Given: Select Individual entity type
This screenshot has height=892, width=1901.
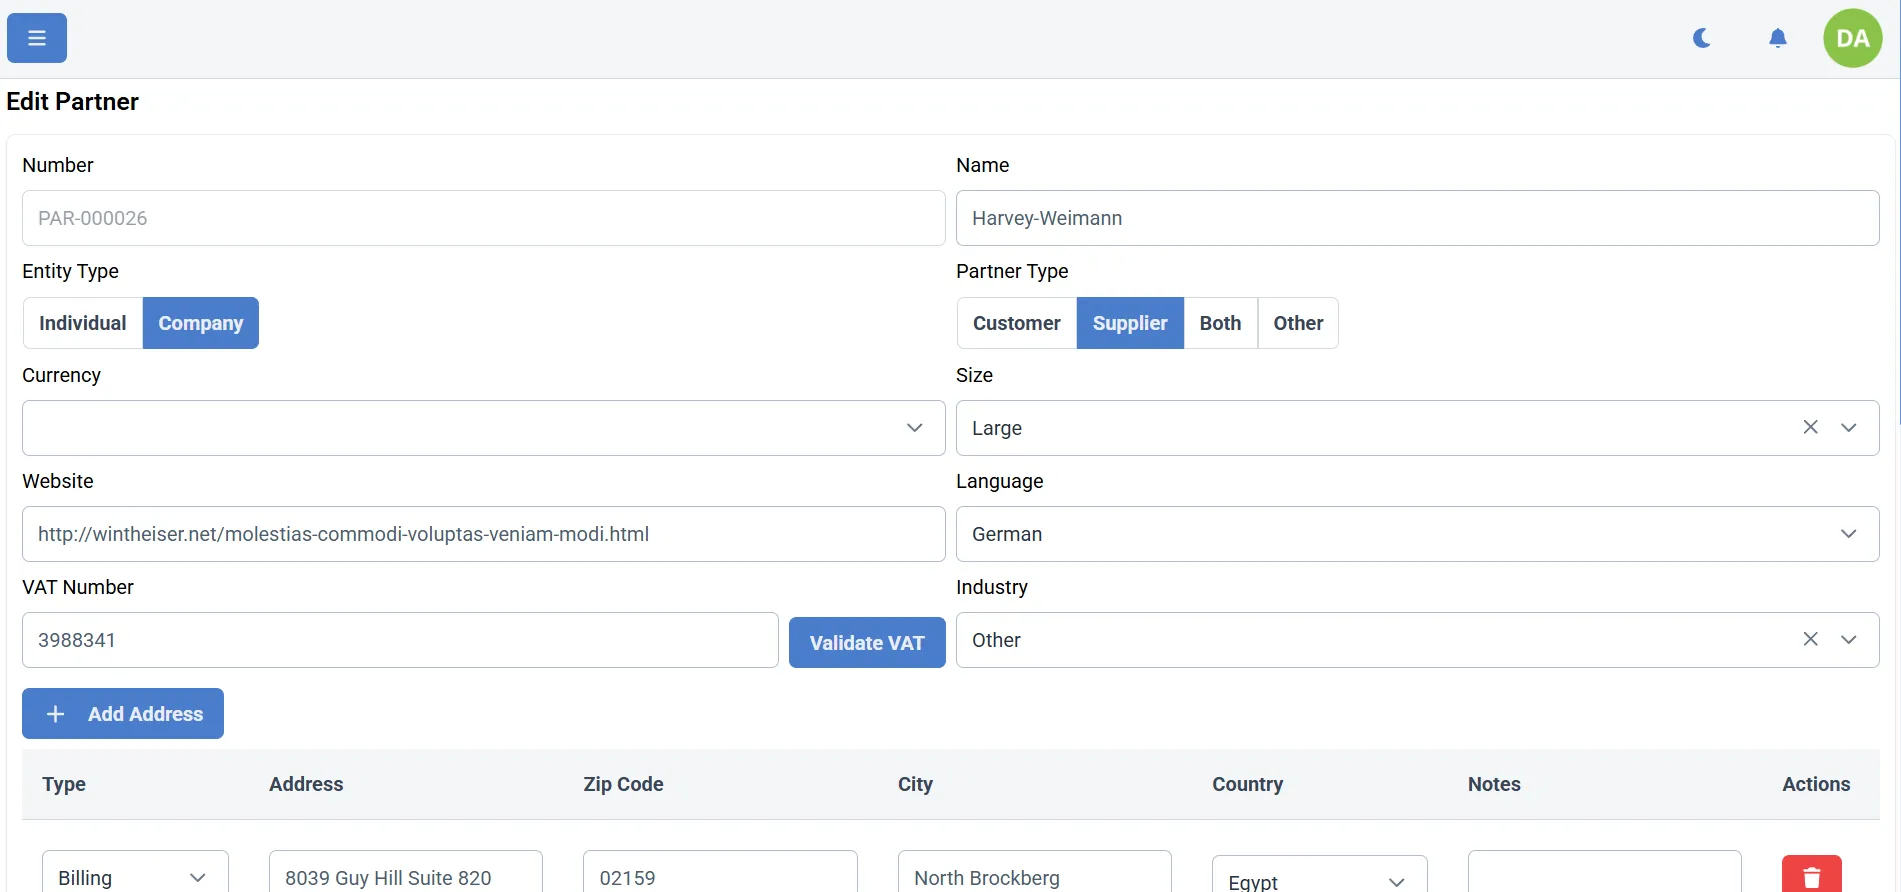Looking at the screenshot, I should click(83, 323).
